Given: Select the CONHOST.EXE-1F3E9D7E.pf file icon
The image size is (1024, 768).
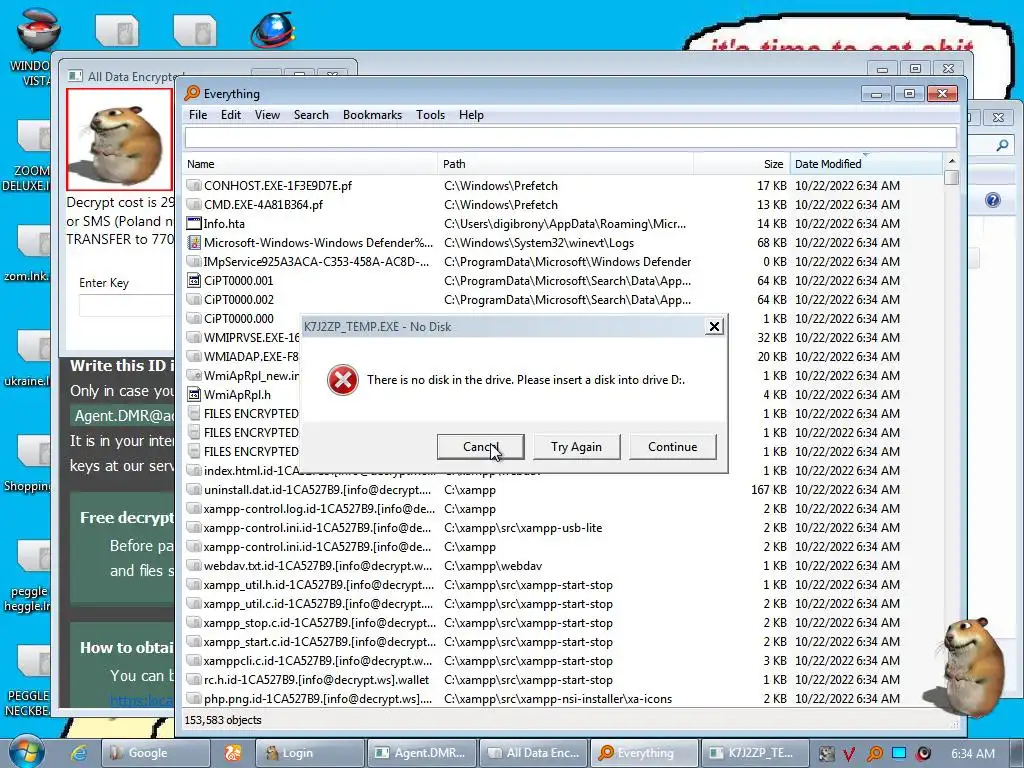Looking at the screenshot, I should (x=193, y=185).
